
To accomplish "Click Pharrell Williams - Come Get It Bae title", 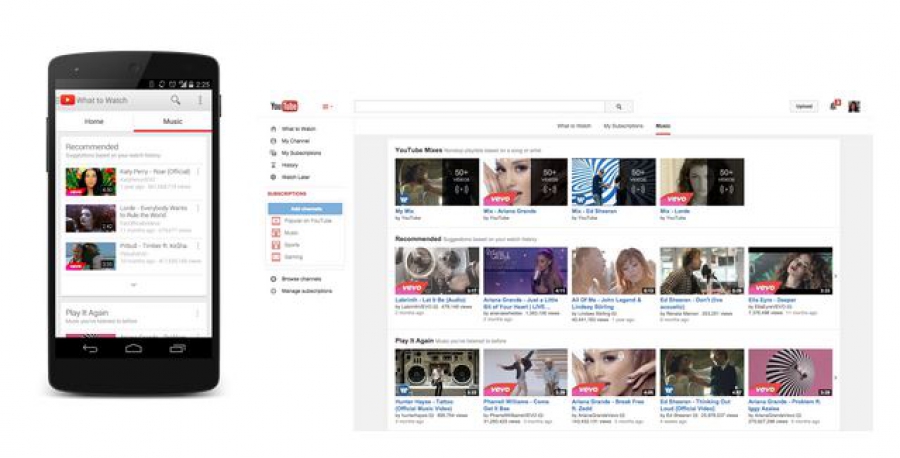I will tap(516, 405).
